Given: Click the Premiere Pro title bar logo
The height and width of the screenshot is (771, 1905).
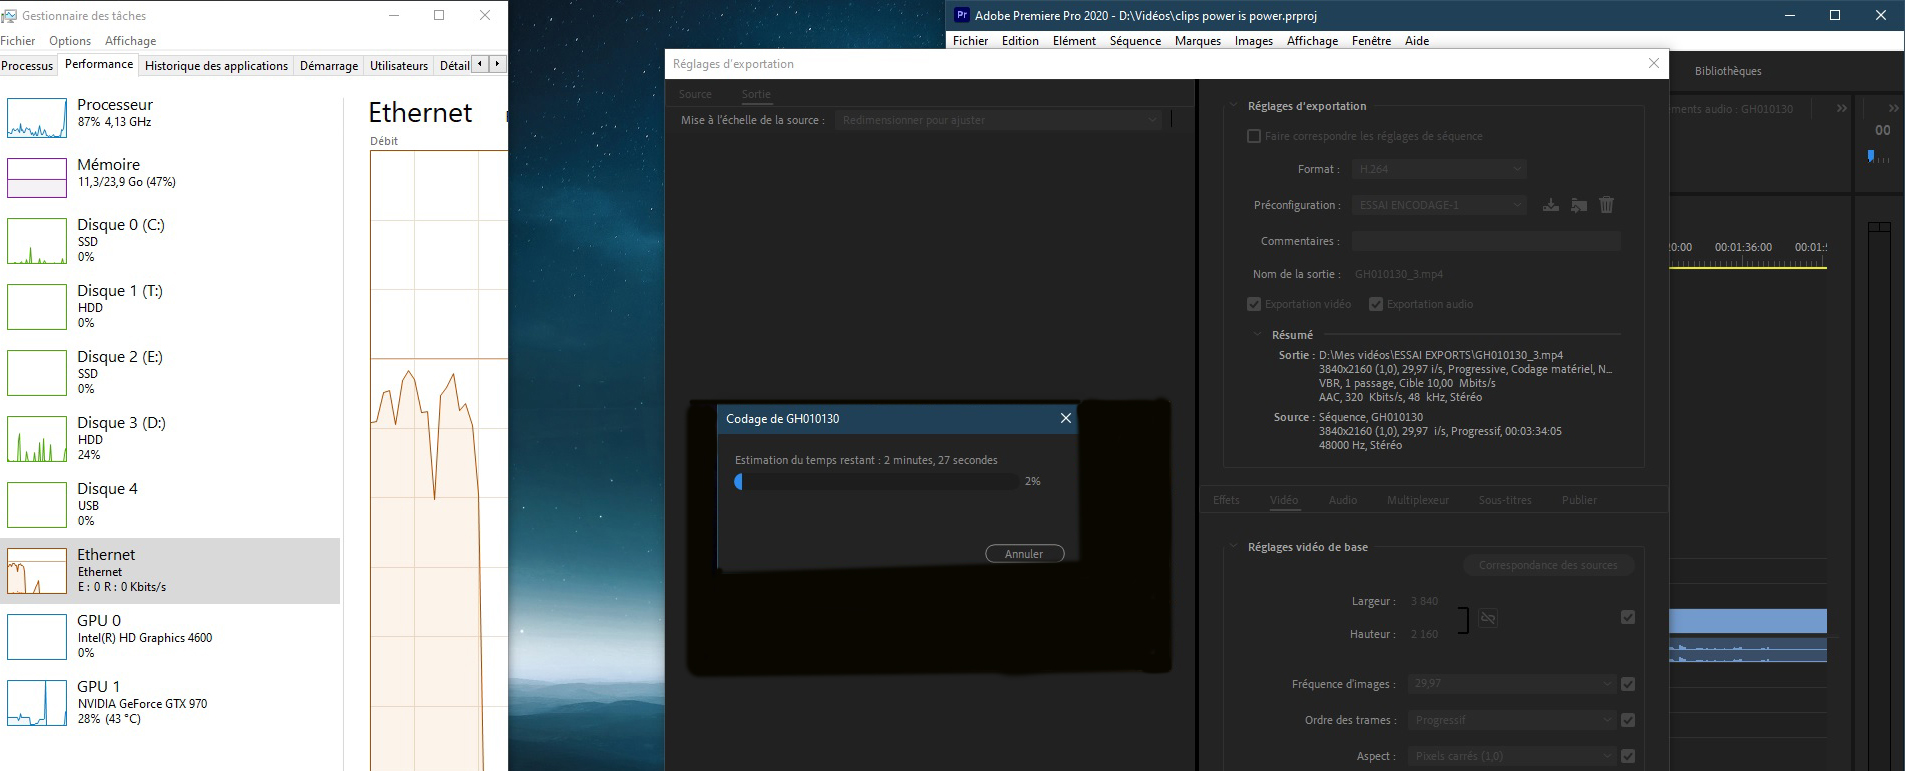Looking at the screenshot, I should [962, 15].
